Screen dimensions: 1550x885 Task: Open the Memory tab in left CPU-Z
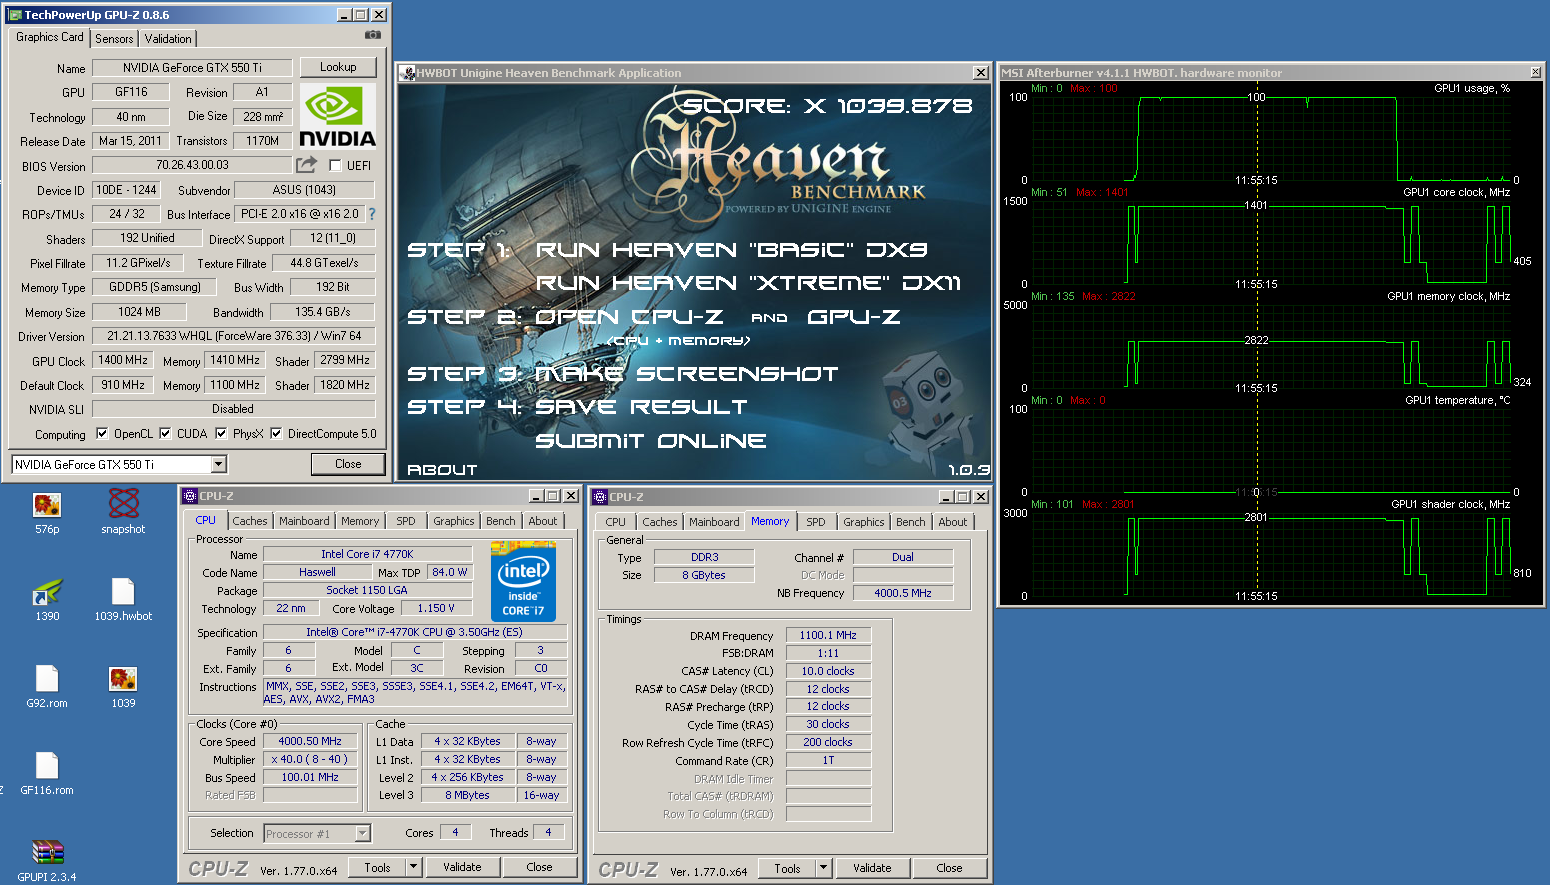[360, 521]
